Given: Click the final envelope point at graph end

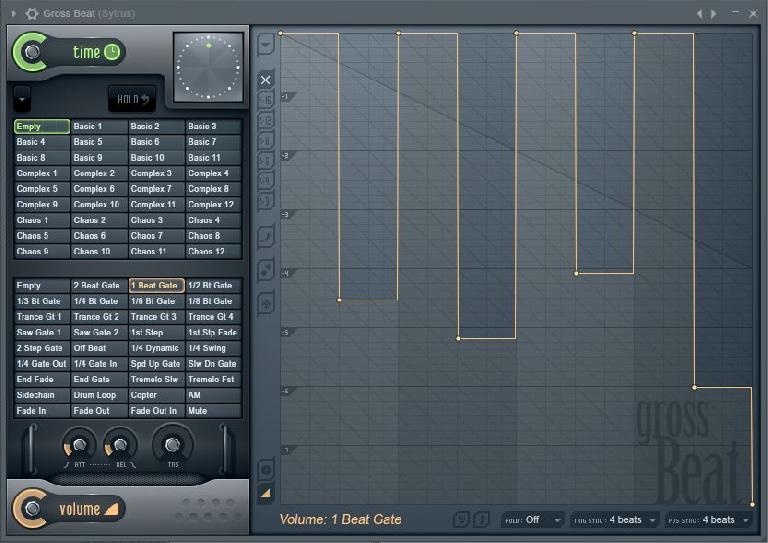Looking at the screenshot, I should click(x=752, y=504).
